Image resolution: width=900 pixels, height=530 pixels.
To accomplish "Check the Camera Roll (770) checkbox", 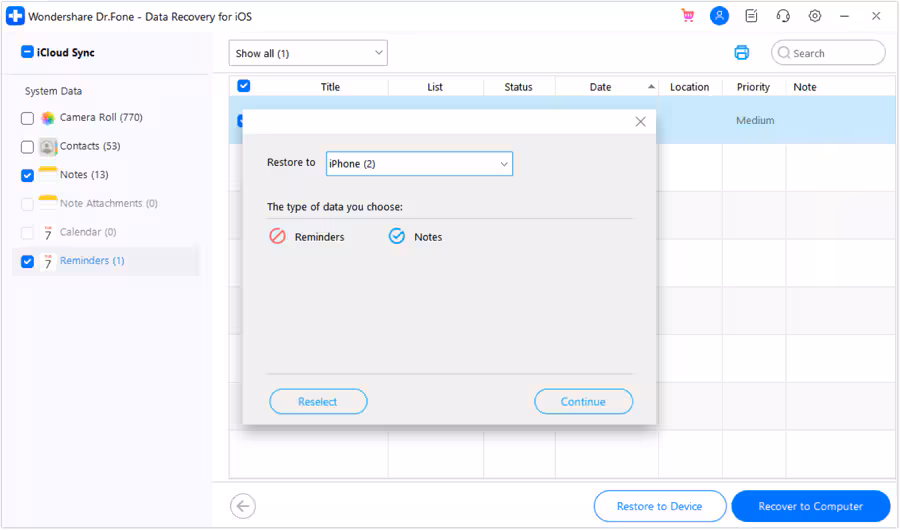I will 27,118.
